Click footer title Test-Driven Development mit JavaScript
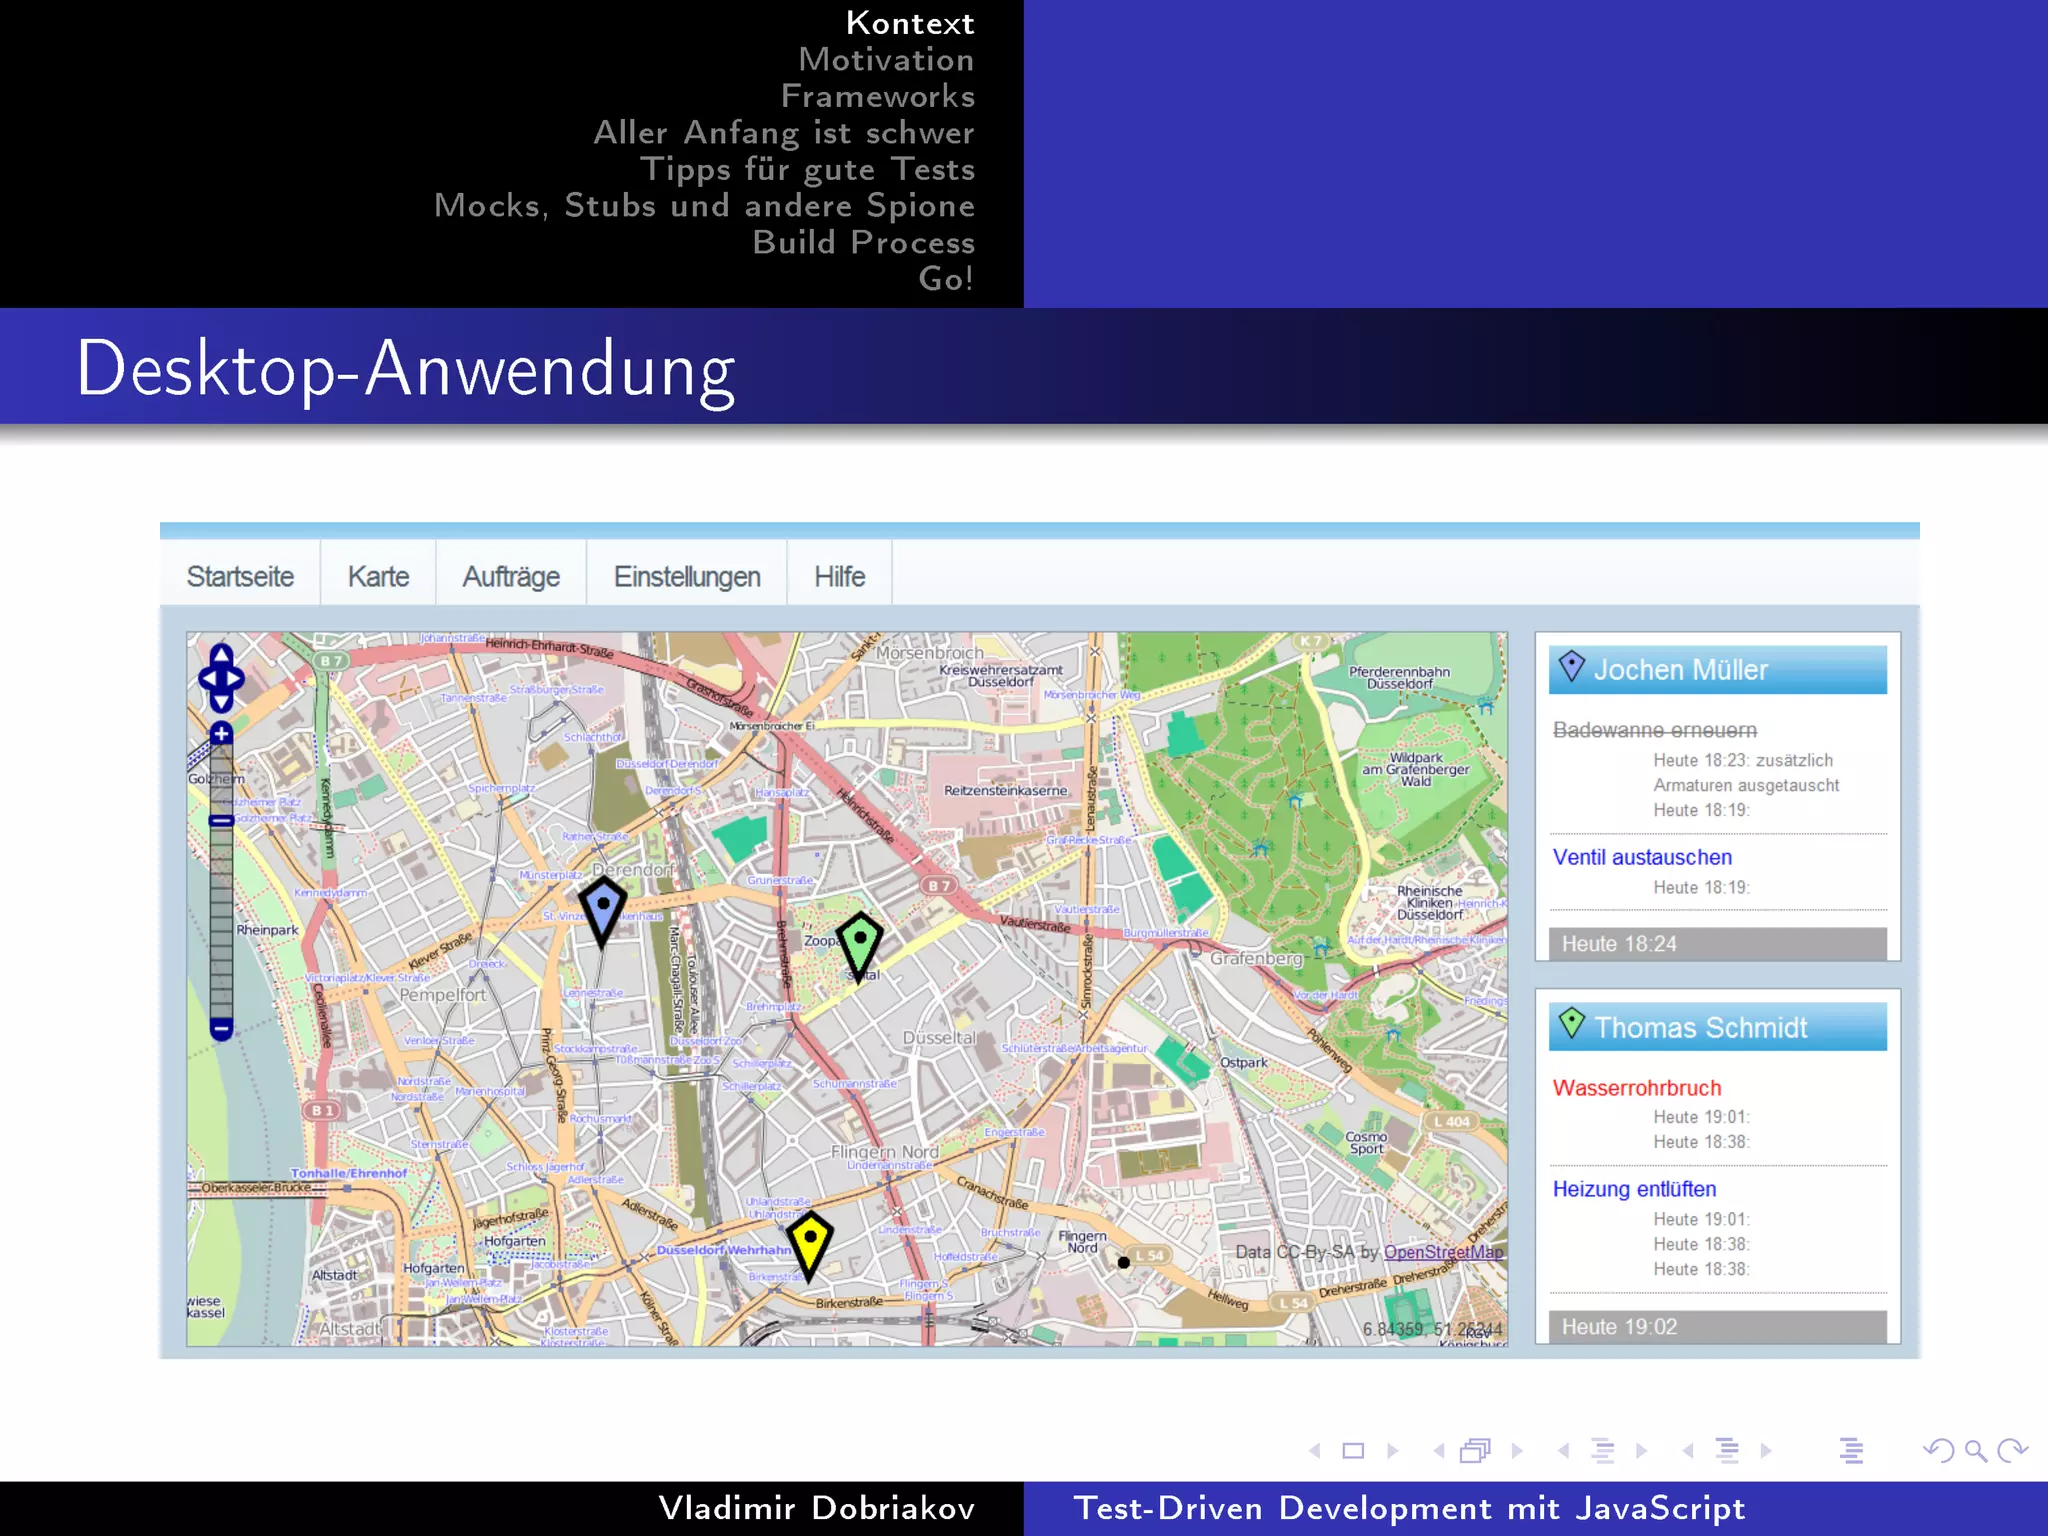This screenshot has width=2048, height=1536. [x=1409, y=1508]
